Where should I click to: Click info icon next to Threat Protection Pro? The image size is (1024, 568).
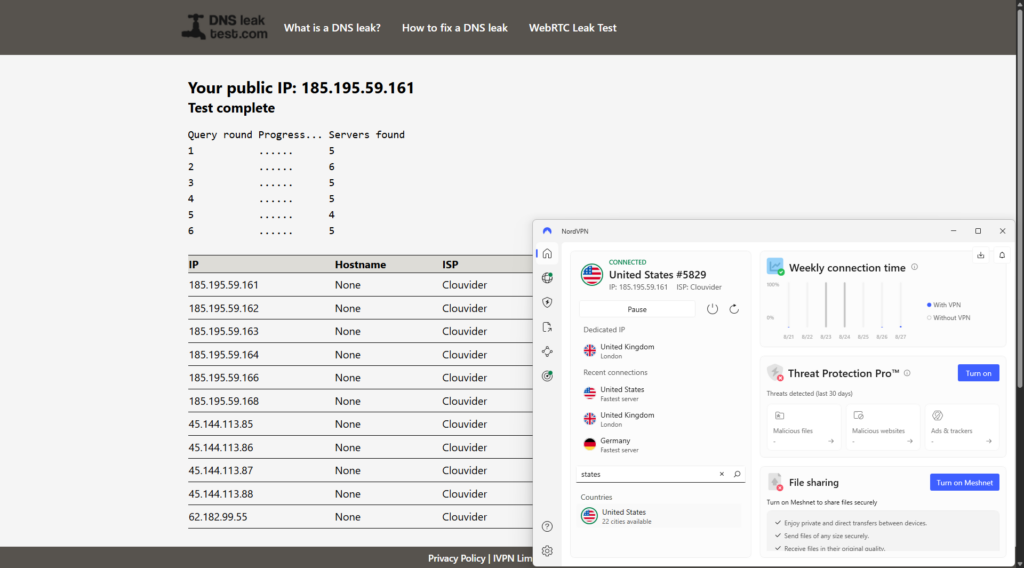click(907, 373)
